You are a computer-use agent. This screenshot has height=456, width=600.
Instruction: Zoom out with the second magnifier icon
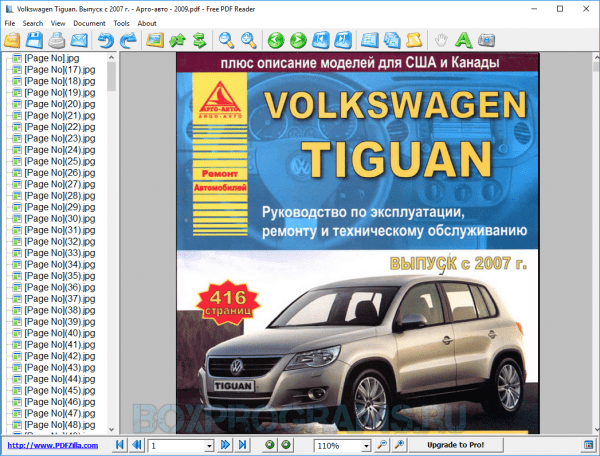click(x=249, y=40)
